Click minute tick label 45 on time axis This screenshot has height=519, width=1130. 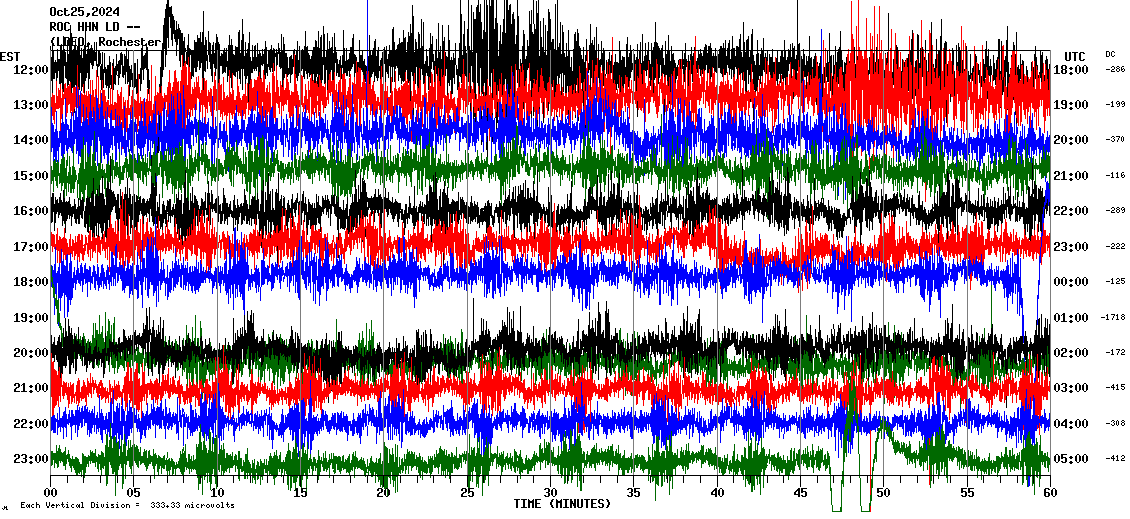click(800, 493)
